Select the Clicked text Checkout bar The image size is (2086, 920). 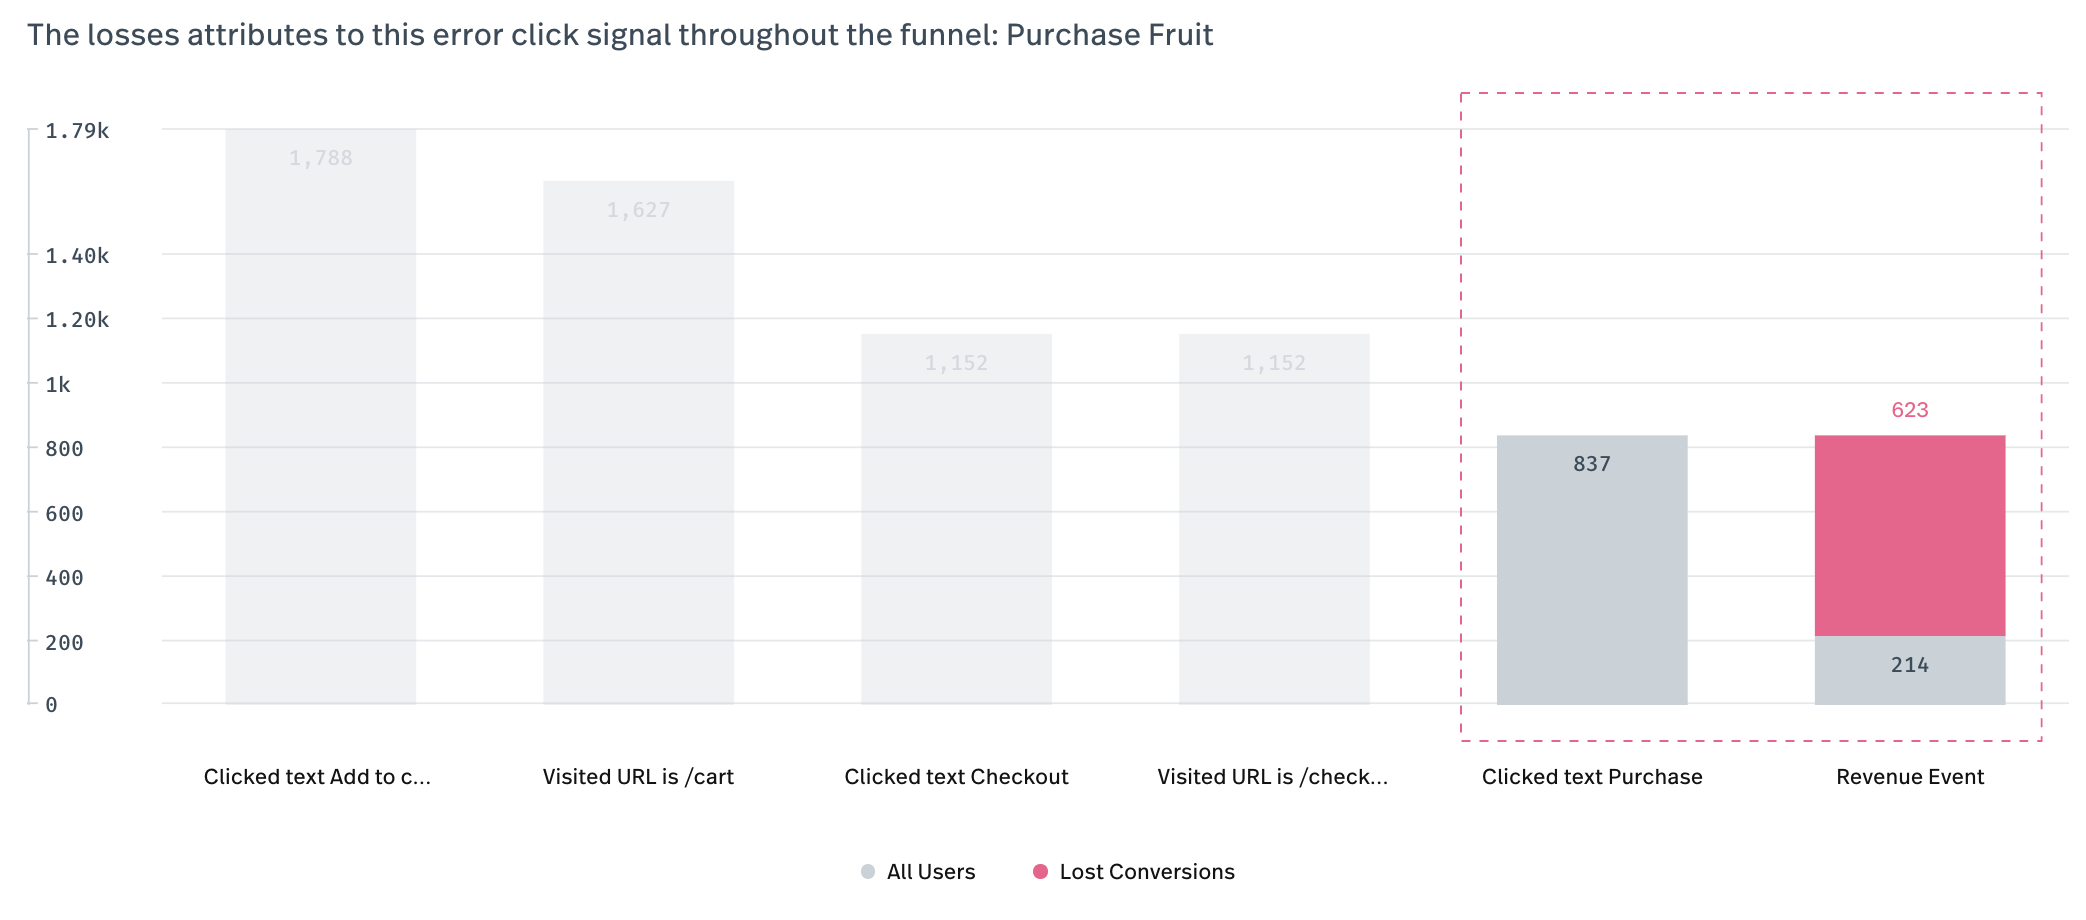click(956, 520)
